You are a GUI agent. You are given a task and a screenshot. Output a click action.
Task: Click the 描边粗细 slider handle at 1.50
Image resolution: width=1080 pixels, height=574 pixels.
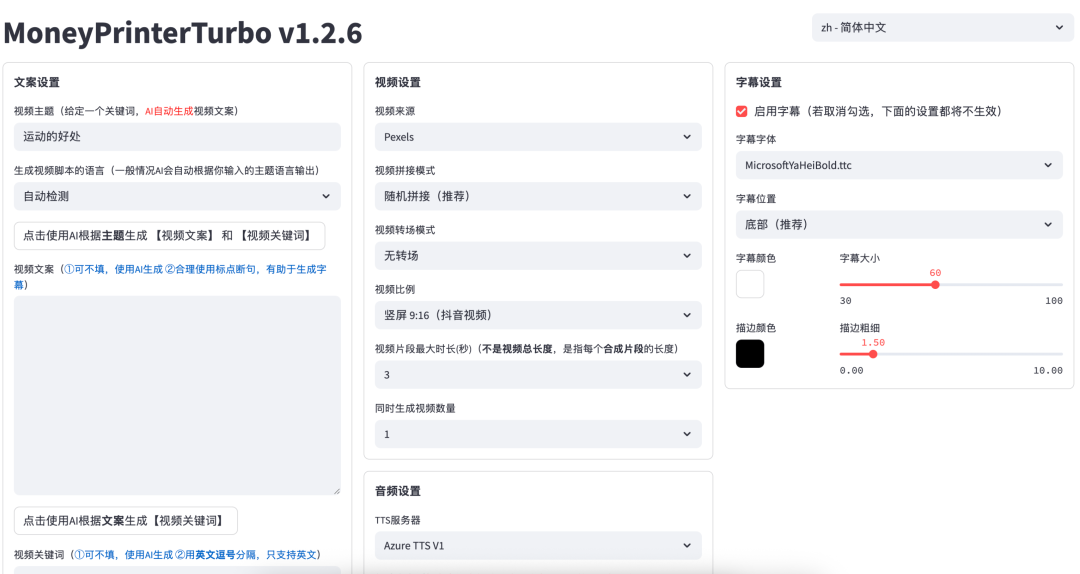tap(873, 354)
